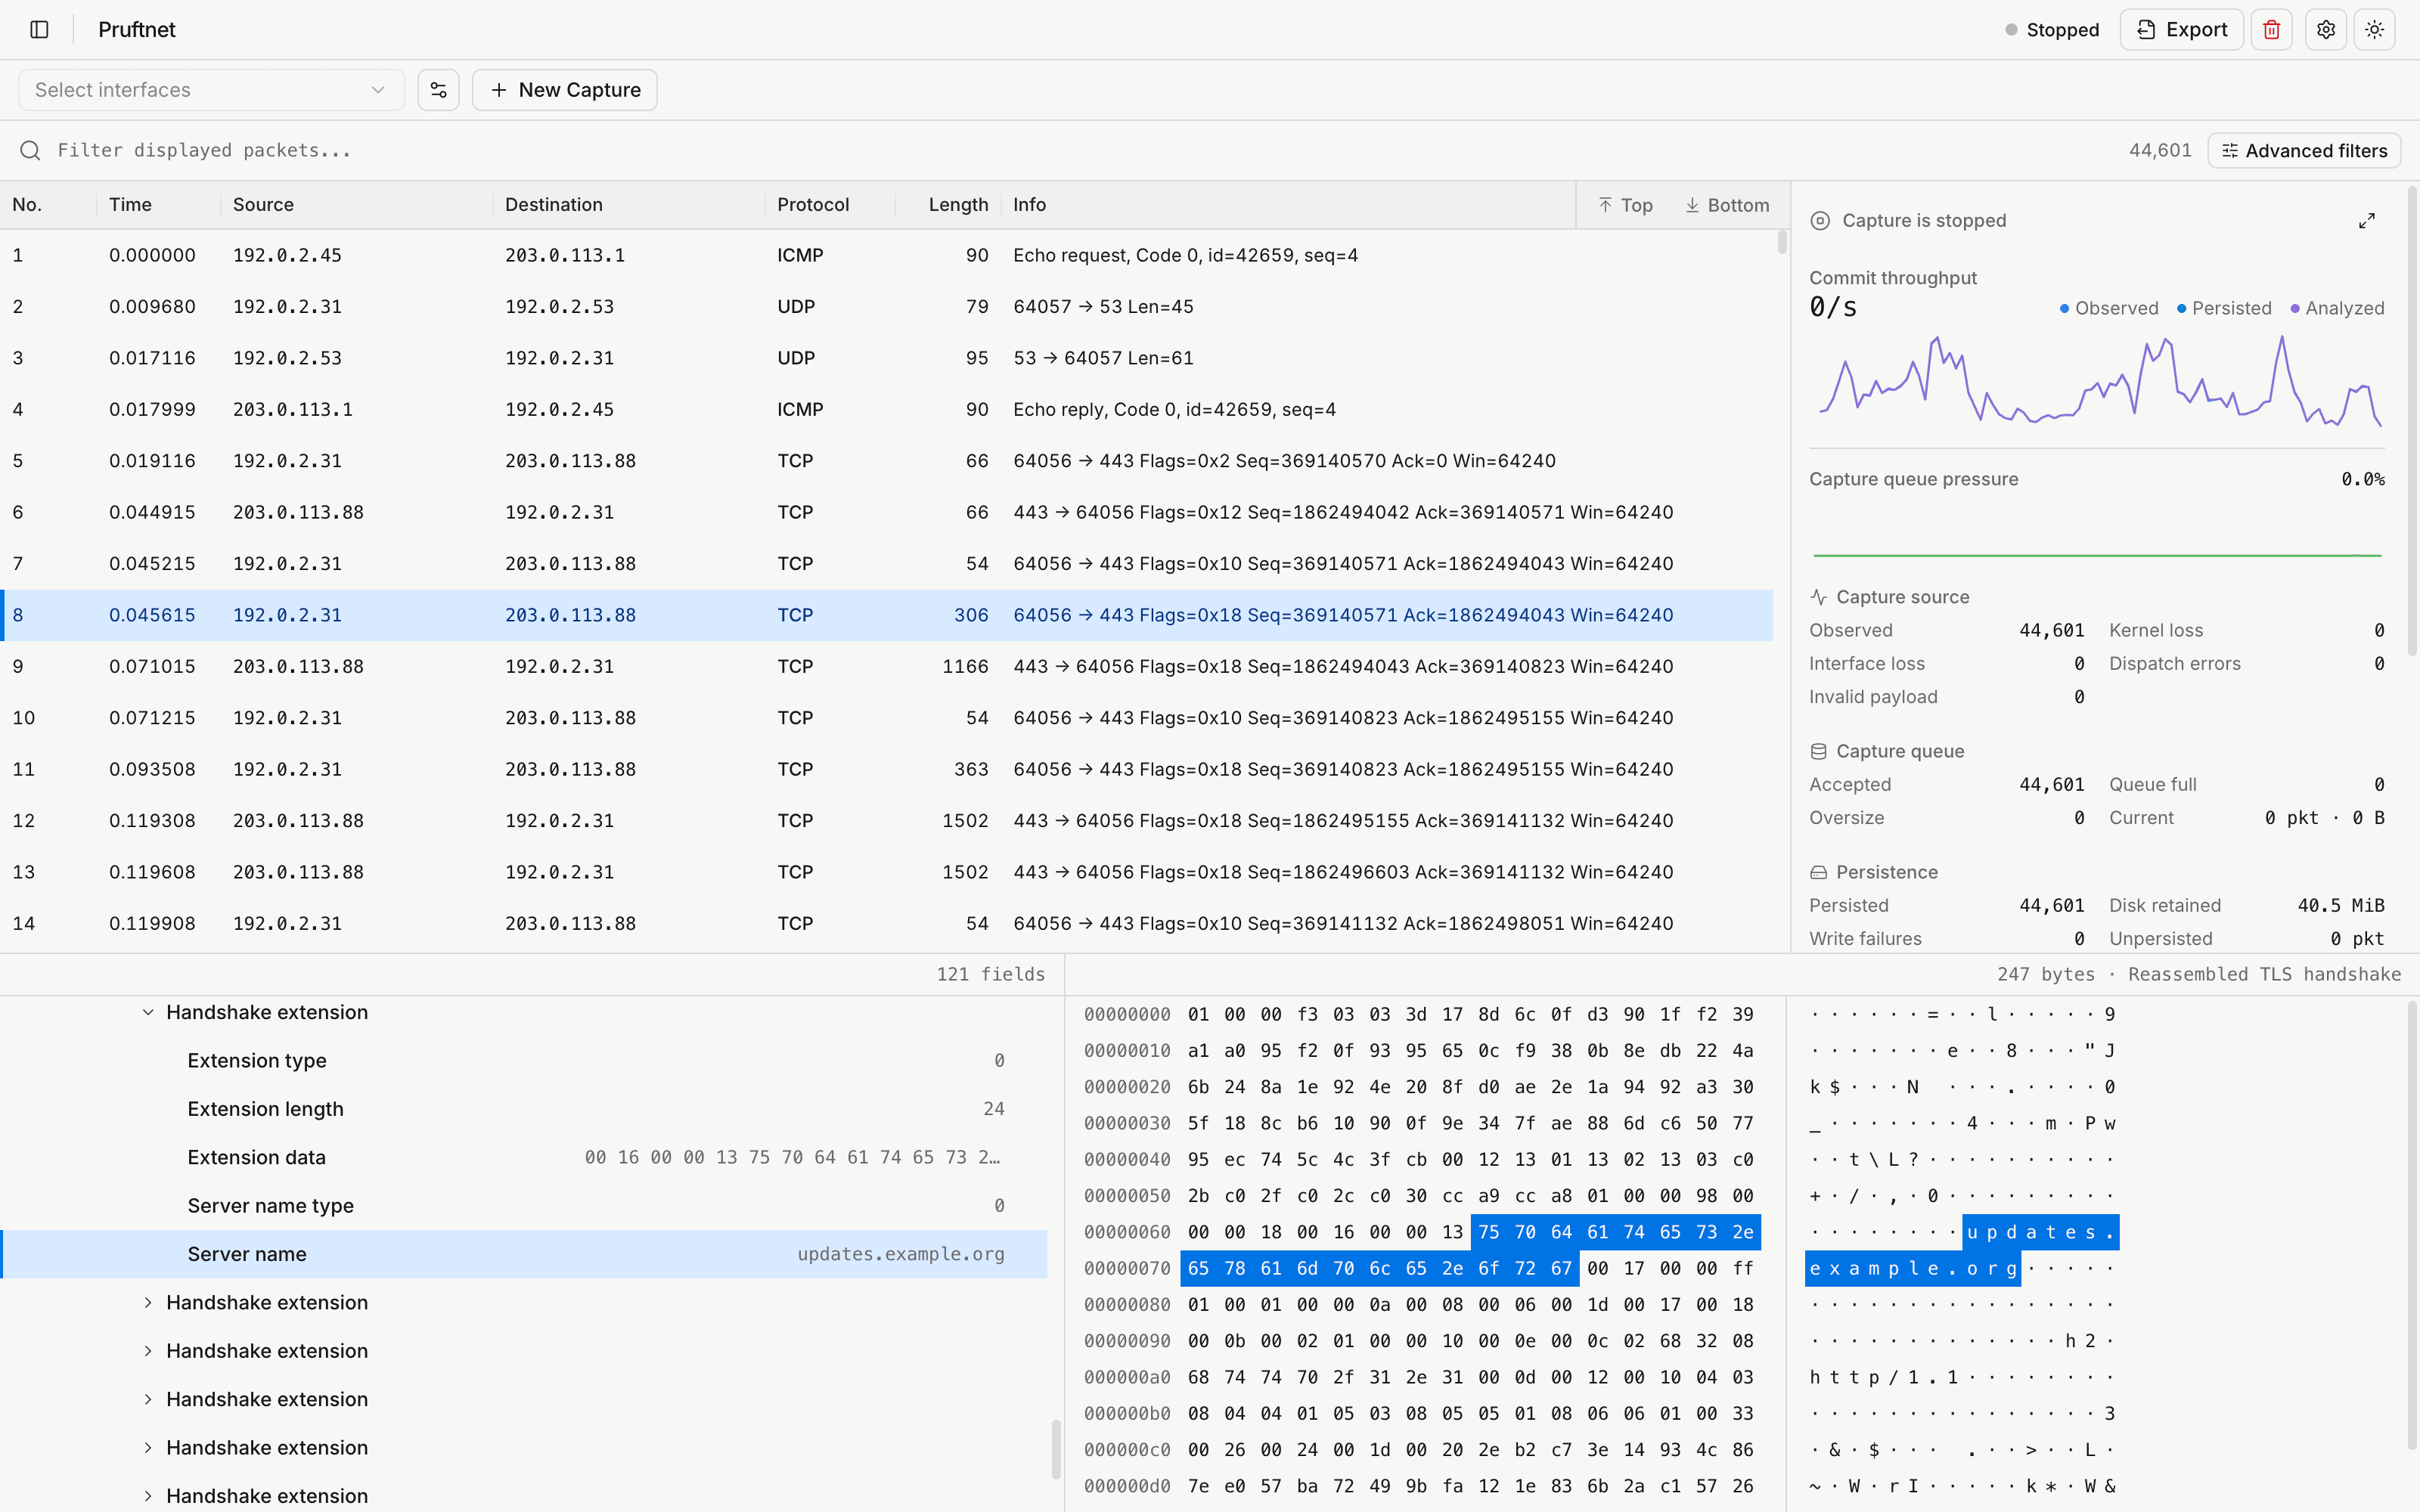
Task: Focus the Filter displayed packets field
Action: (1080, 150)
